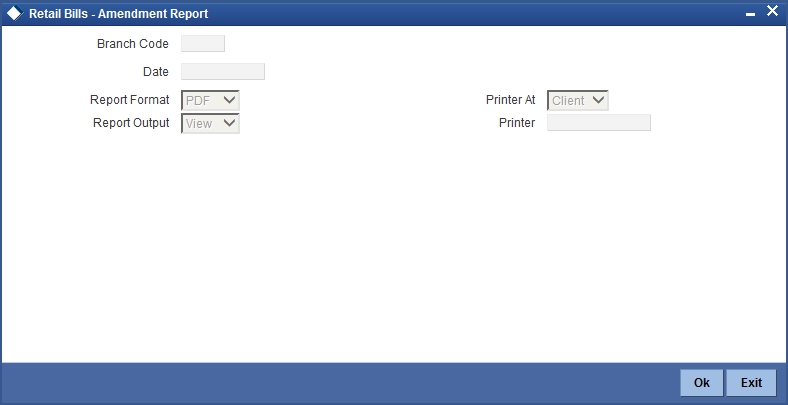
Task: Open the Printer At Client dropdown
Action: (577, 100)
